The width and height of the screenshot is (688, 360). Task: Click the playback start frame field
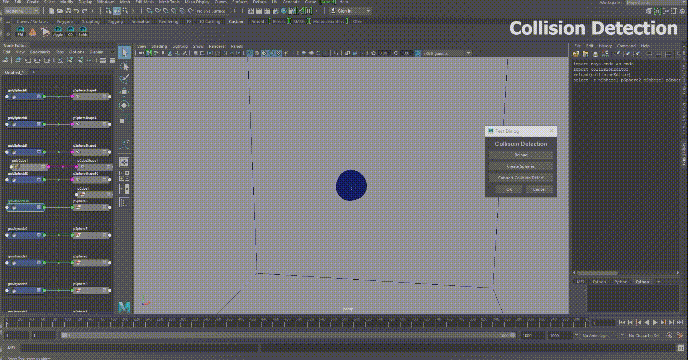(43, 336)
